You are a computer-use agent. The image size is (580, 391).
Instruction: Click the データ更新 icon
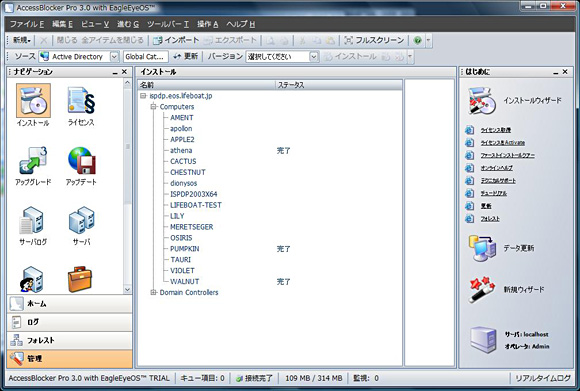[x=482, y=248]
